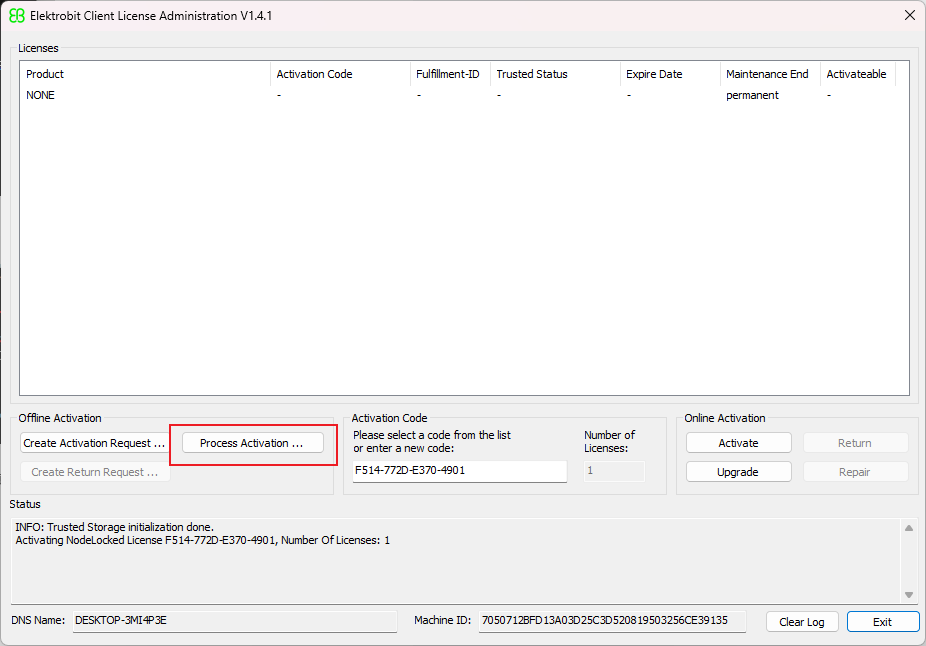Click the Number of Licenses field
The image size is (926, 646).
(614, 470)
